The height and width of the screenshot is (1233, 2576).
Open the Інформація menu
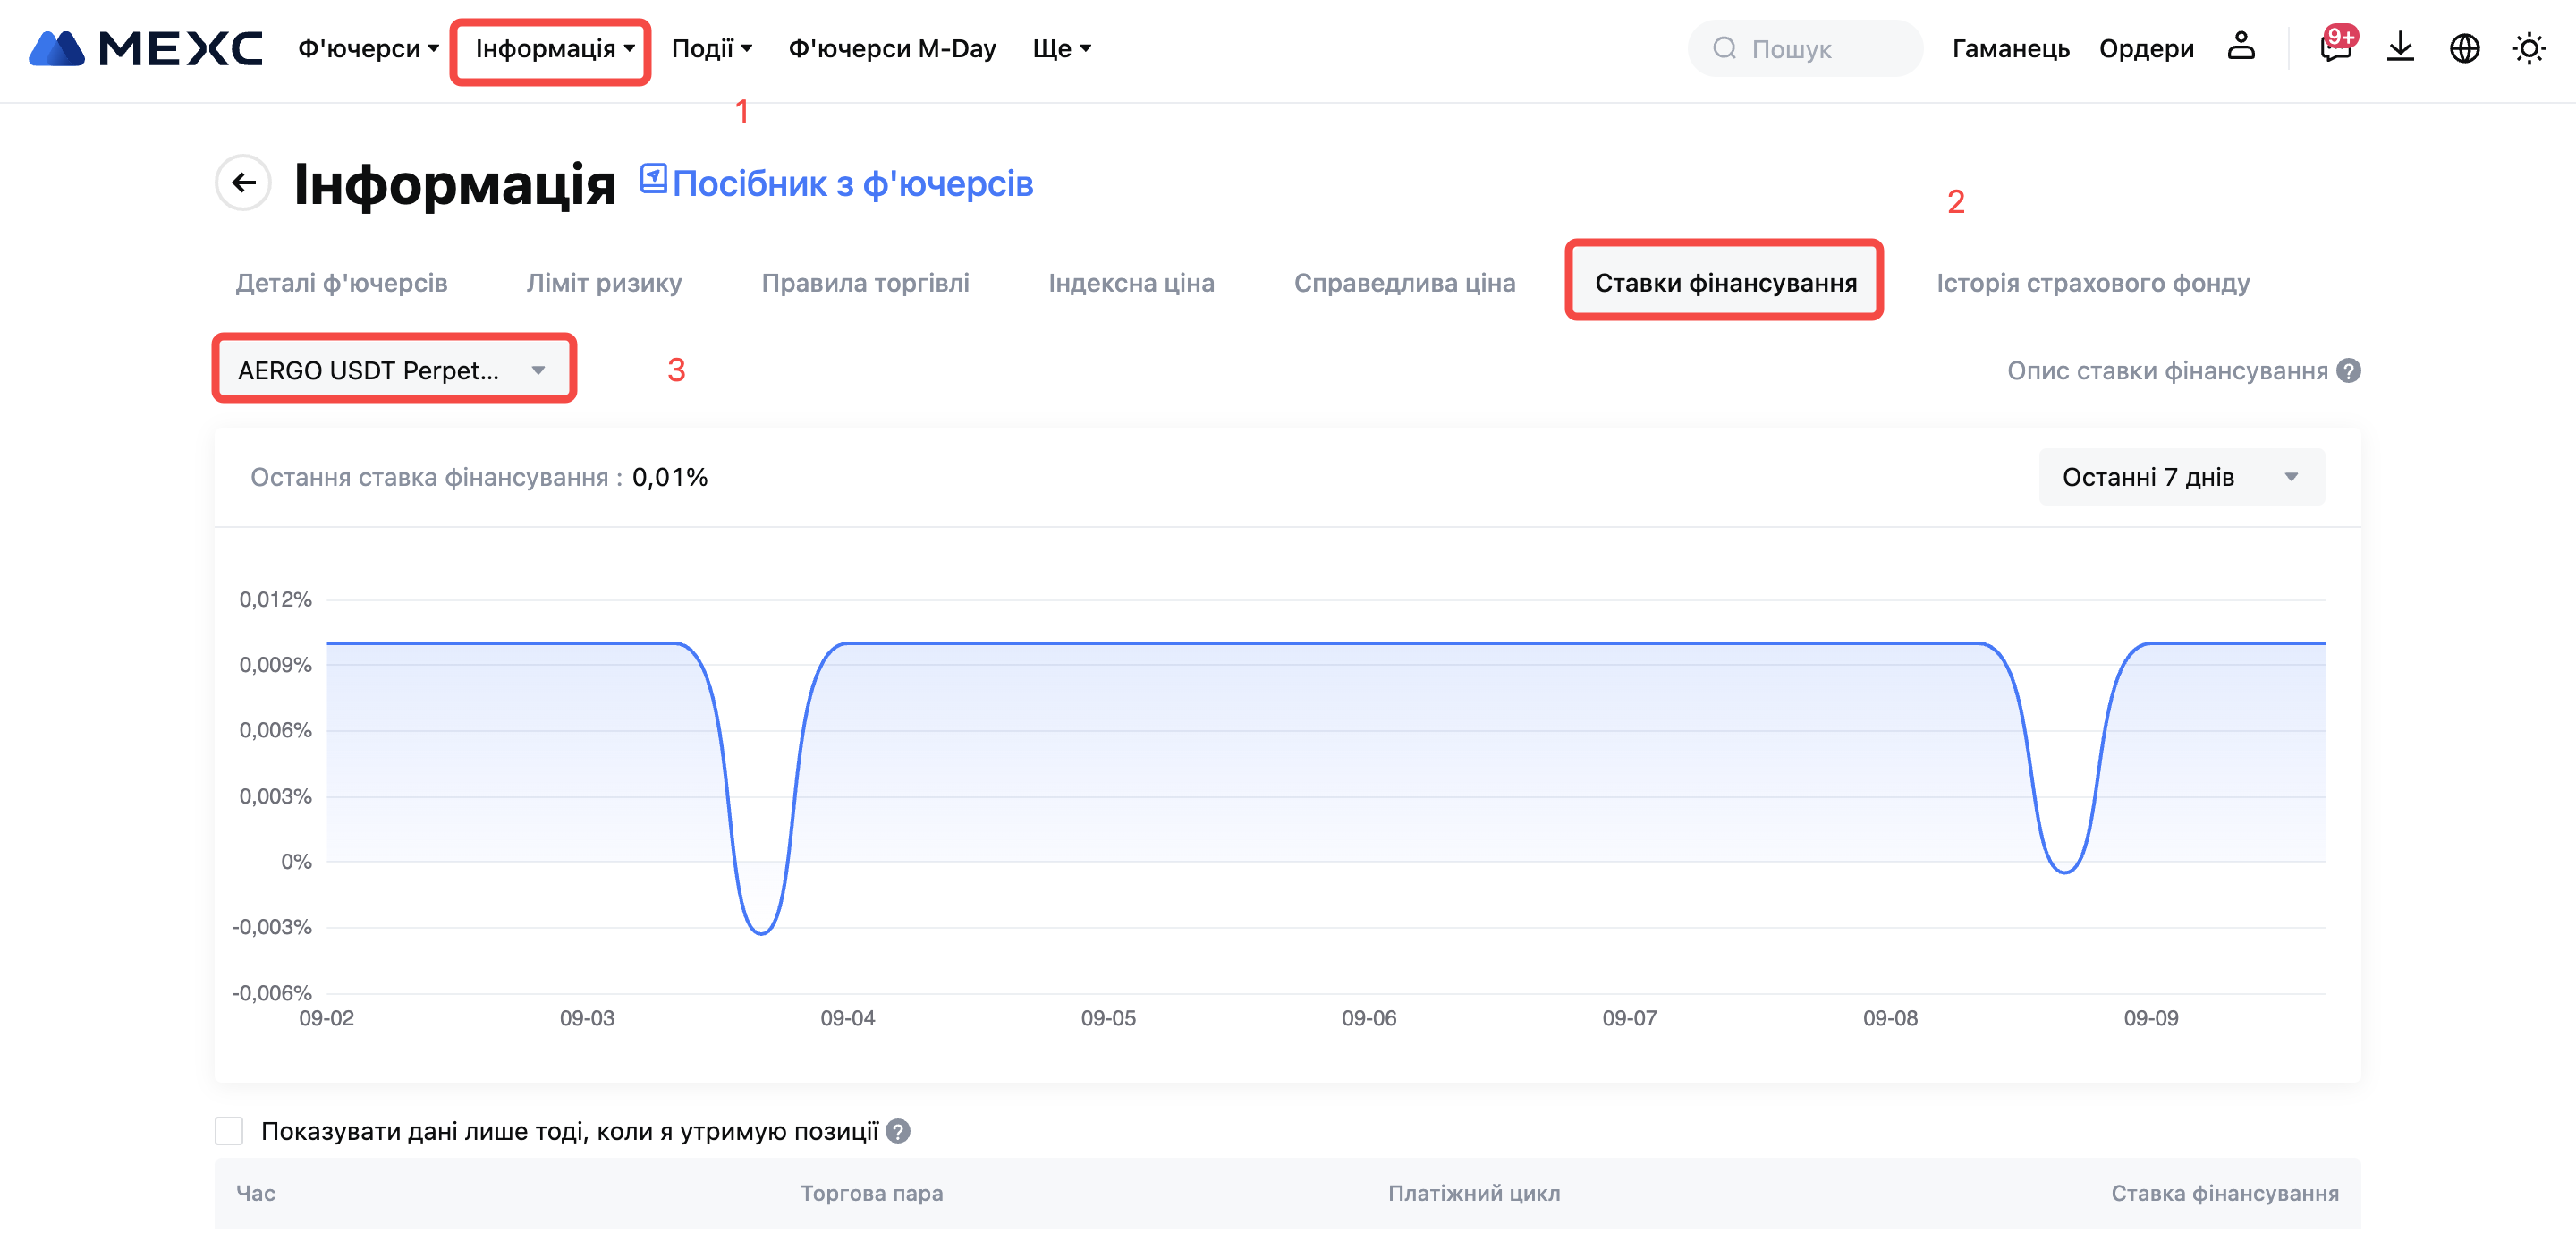click(x=553, y=48)
